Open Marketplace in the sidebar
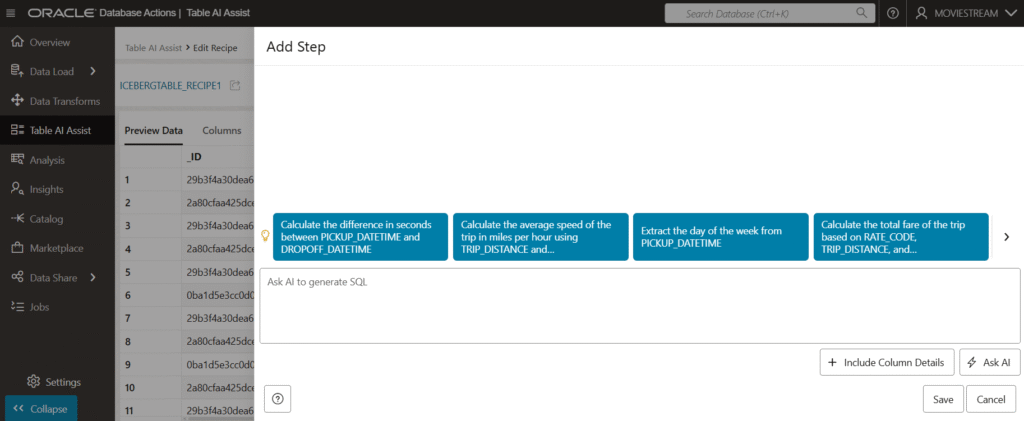The width and height of the screenshot is (1024, 421). tap(56, 248)
